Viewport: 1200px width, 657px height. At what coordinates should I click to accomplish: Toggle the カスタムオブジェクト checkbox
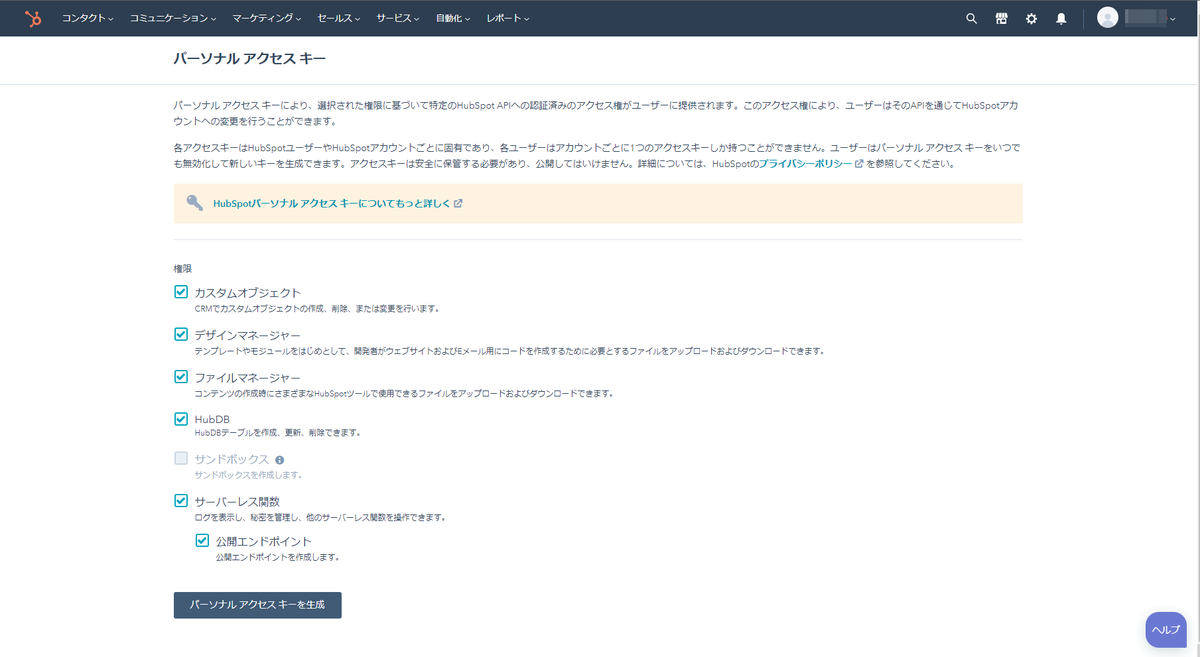pos(181,292)
